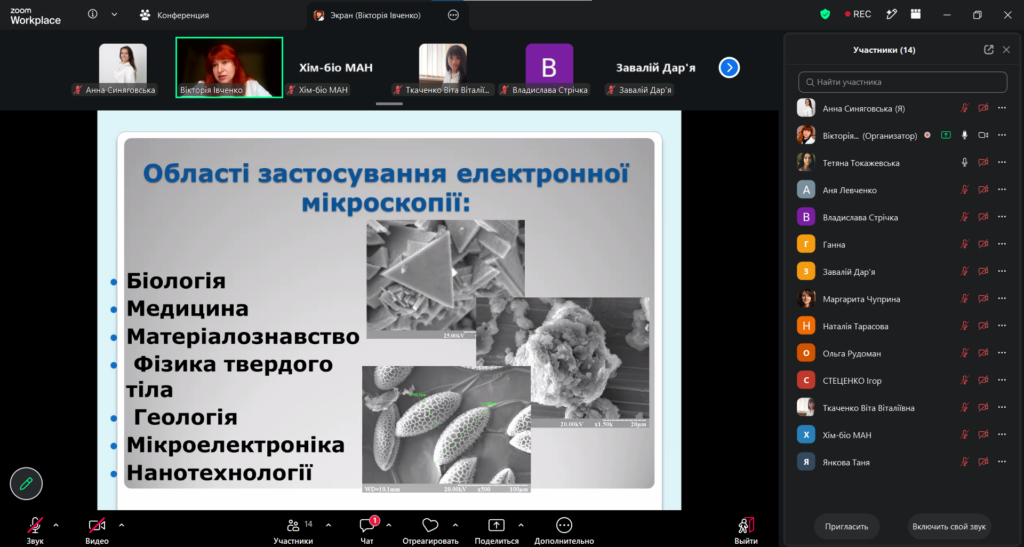Switch to the Конференция tab

[x=174, y=15]
